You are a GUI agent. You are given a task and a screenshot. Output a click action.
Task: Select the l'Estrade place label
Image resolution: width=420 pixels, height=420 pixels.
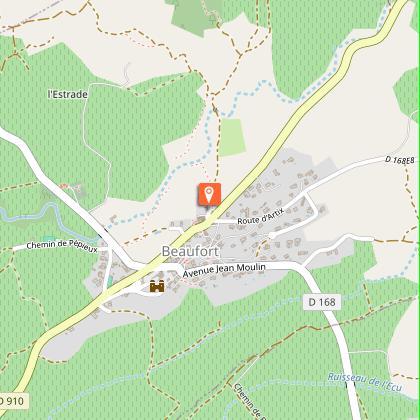pyautogui.click(x=68, y=94)
